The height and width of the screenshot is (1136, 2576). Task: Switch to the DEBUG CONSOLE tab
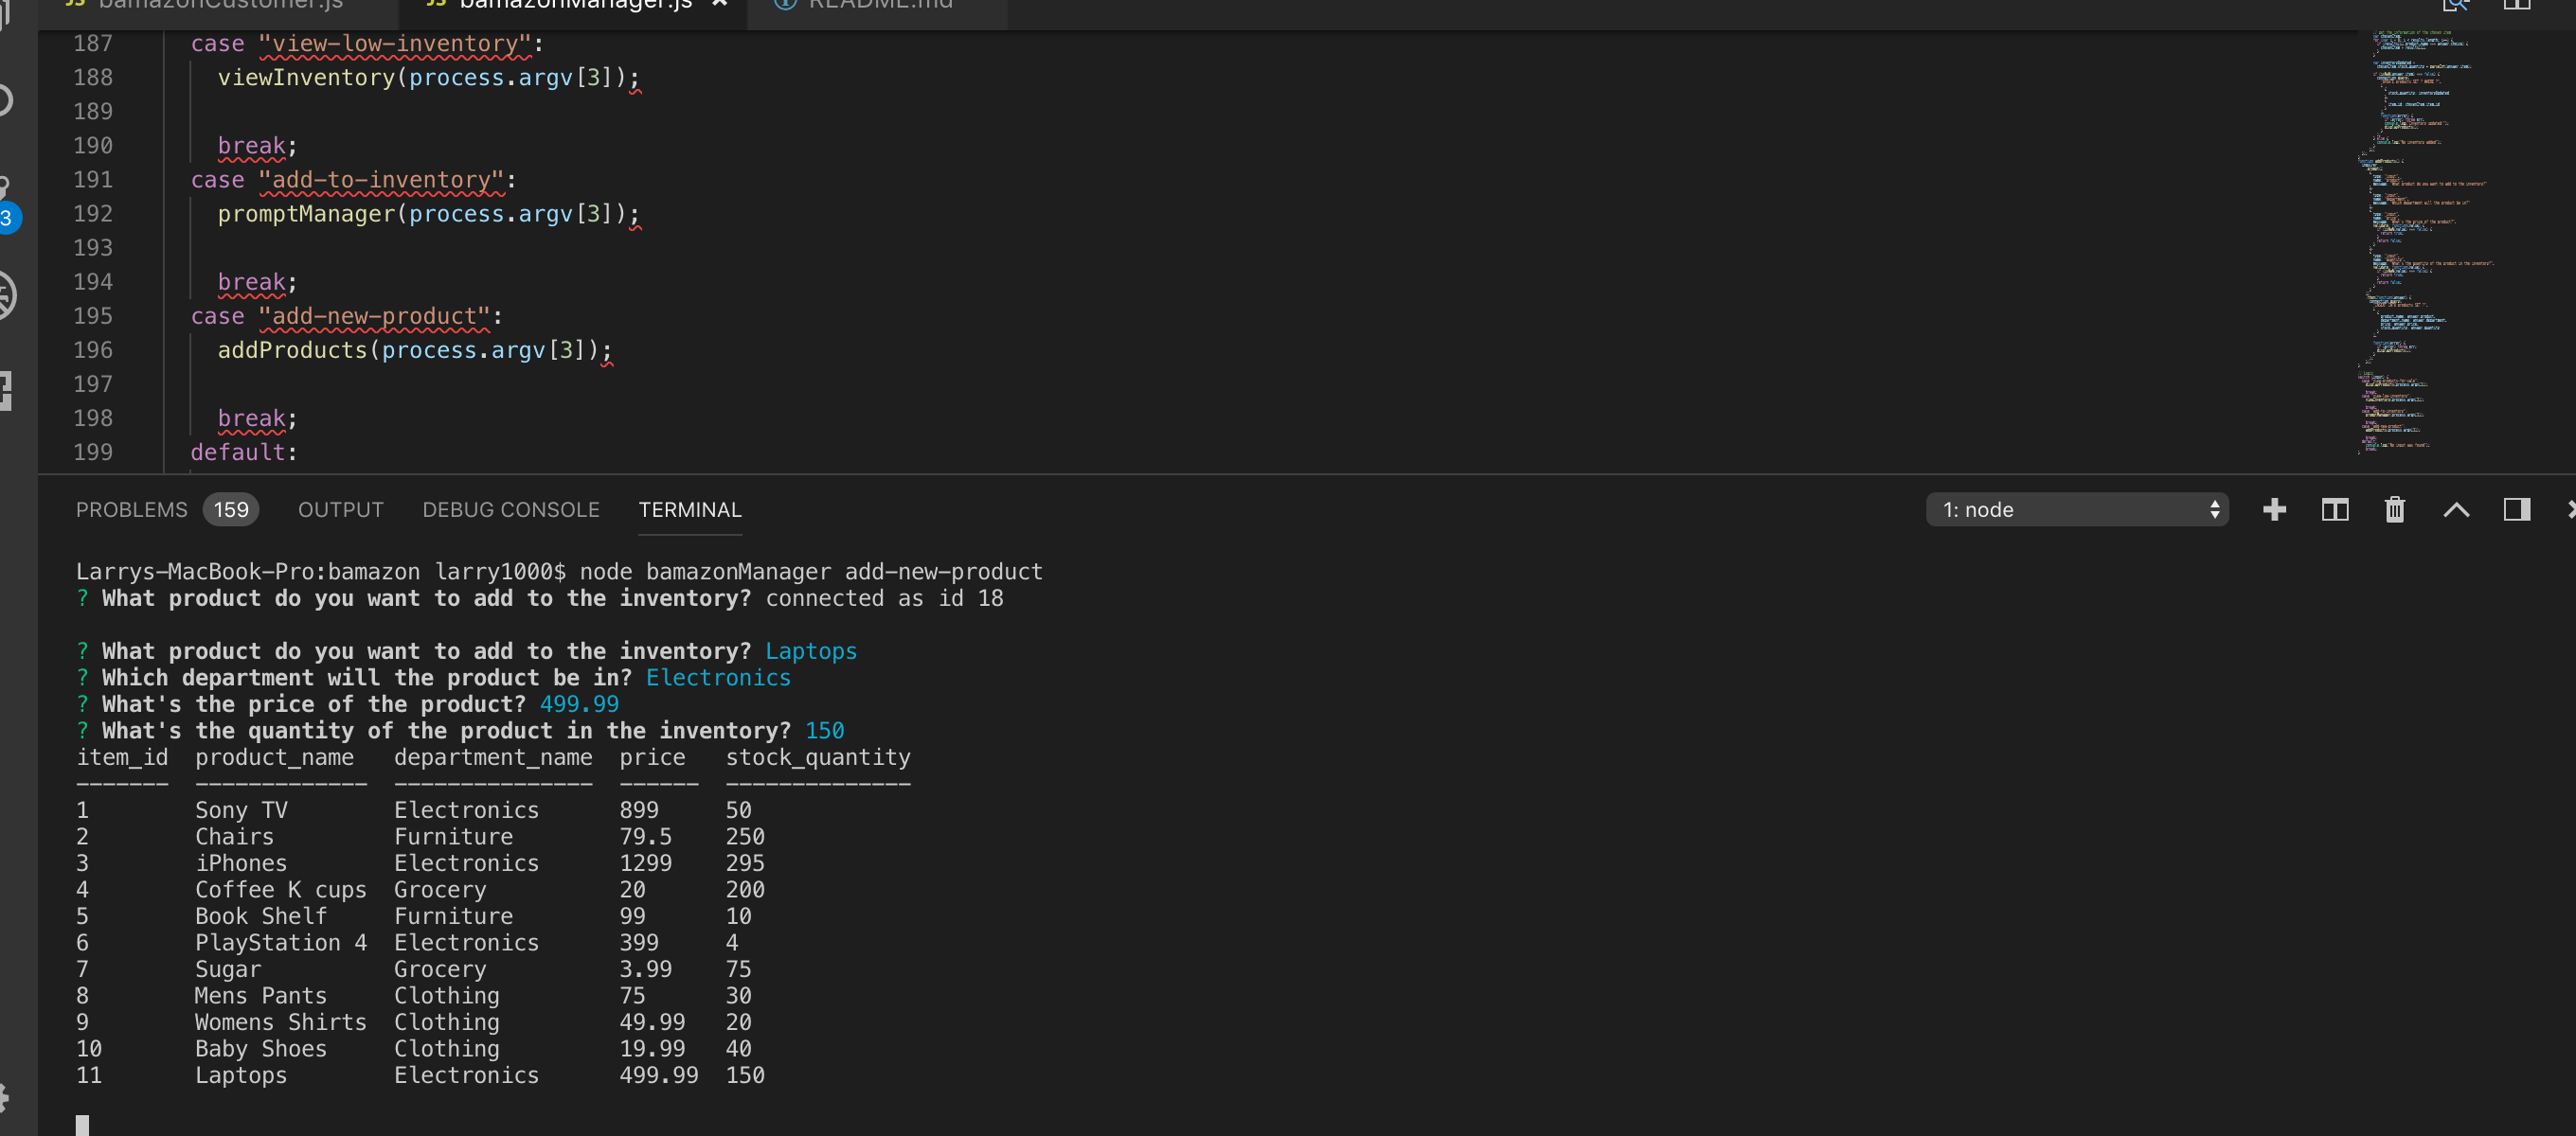pos(510,510)
